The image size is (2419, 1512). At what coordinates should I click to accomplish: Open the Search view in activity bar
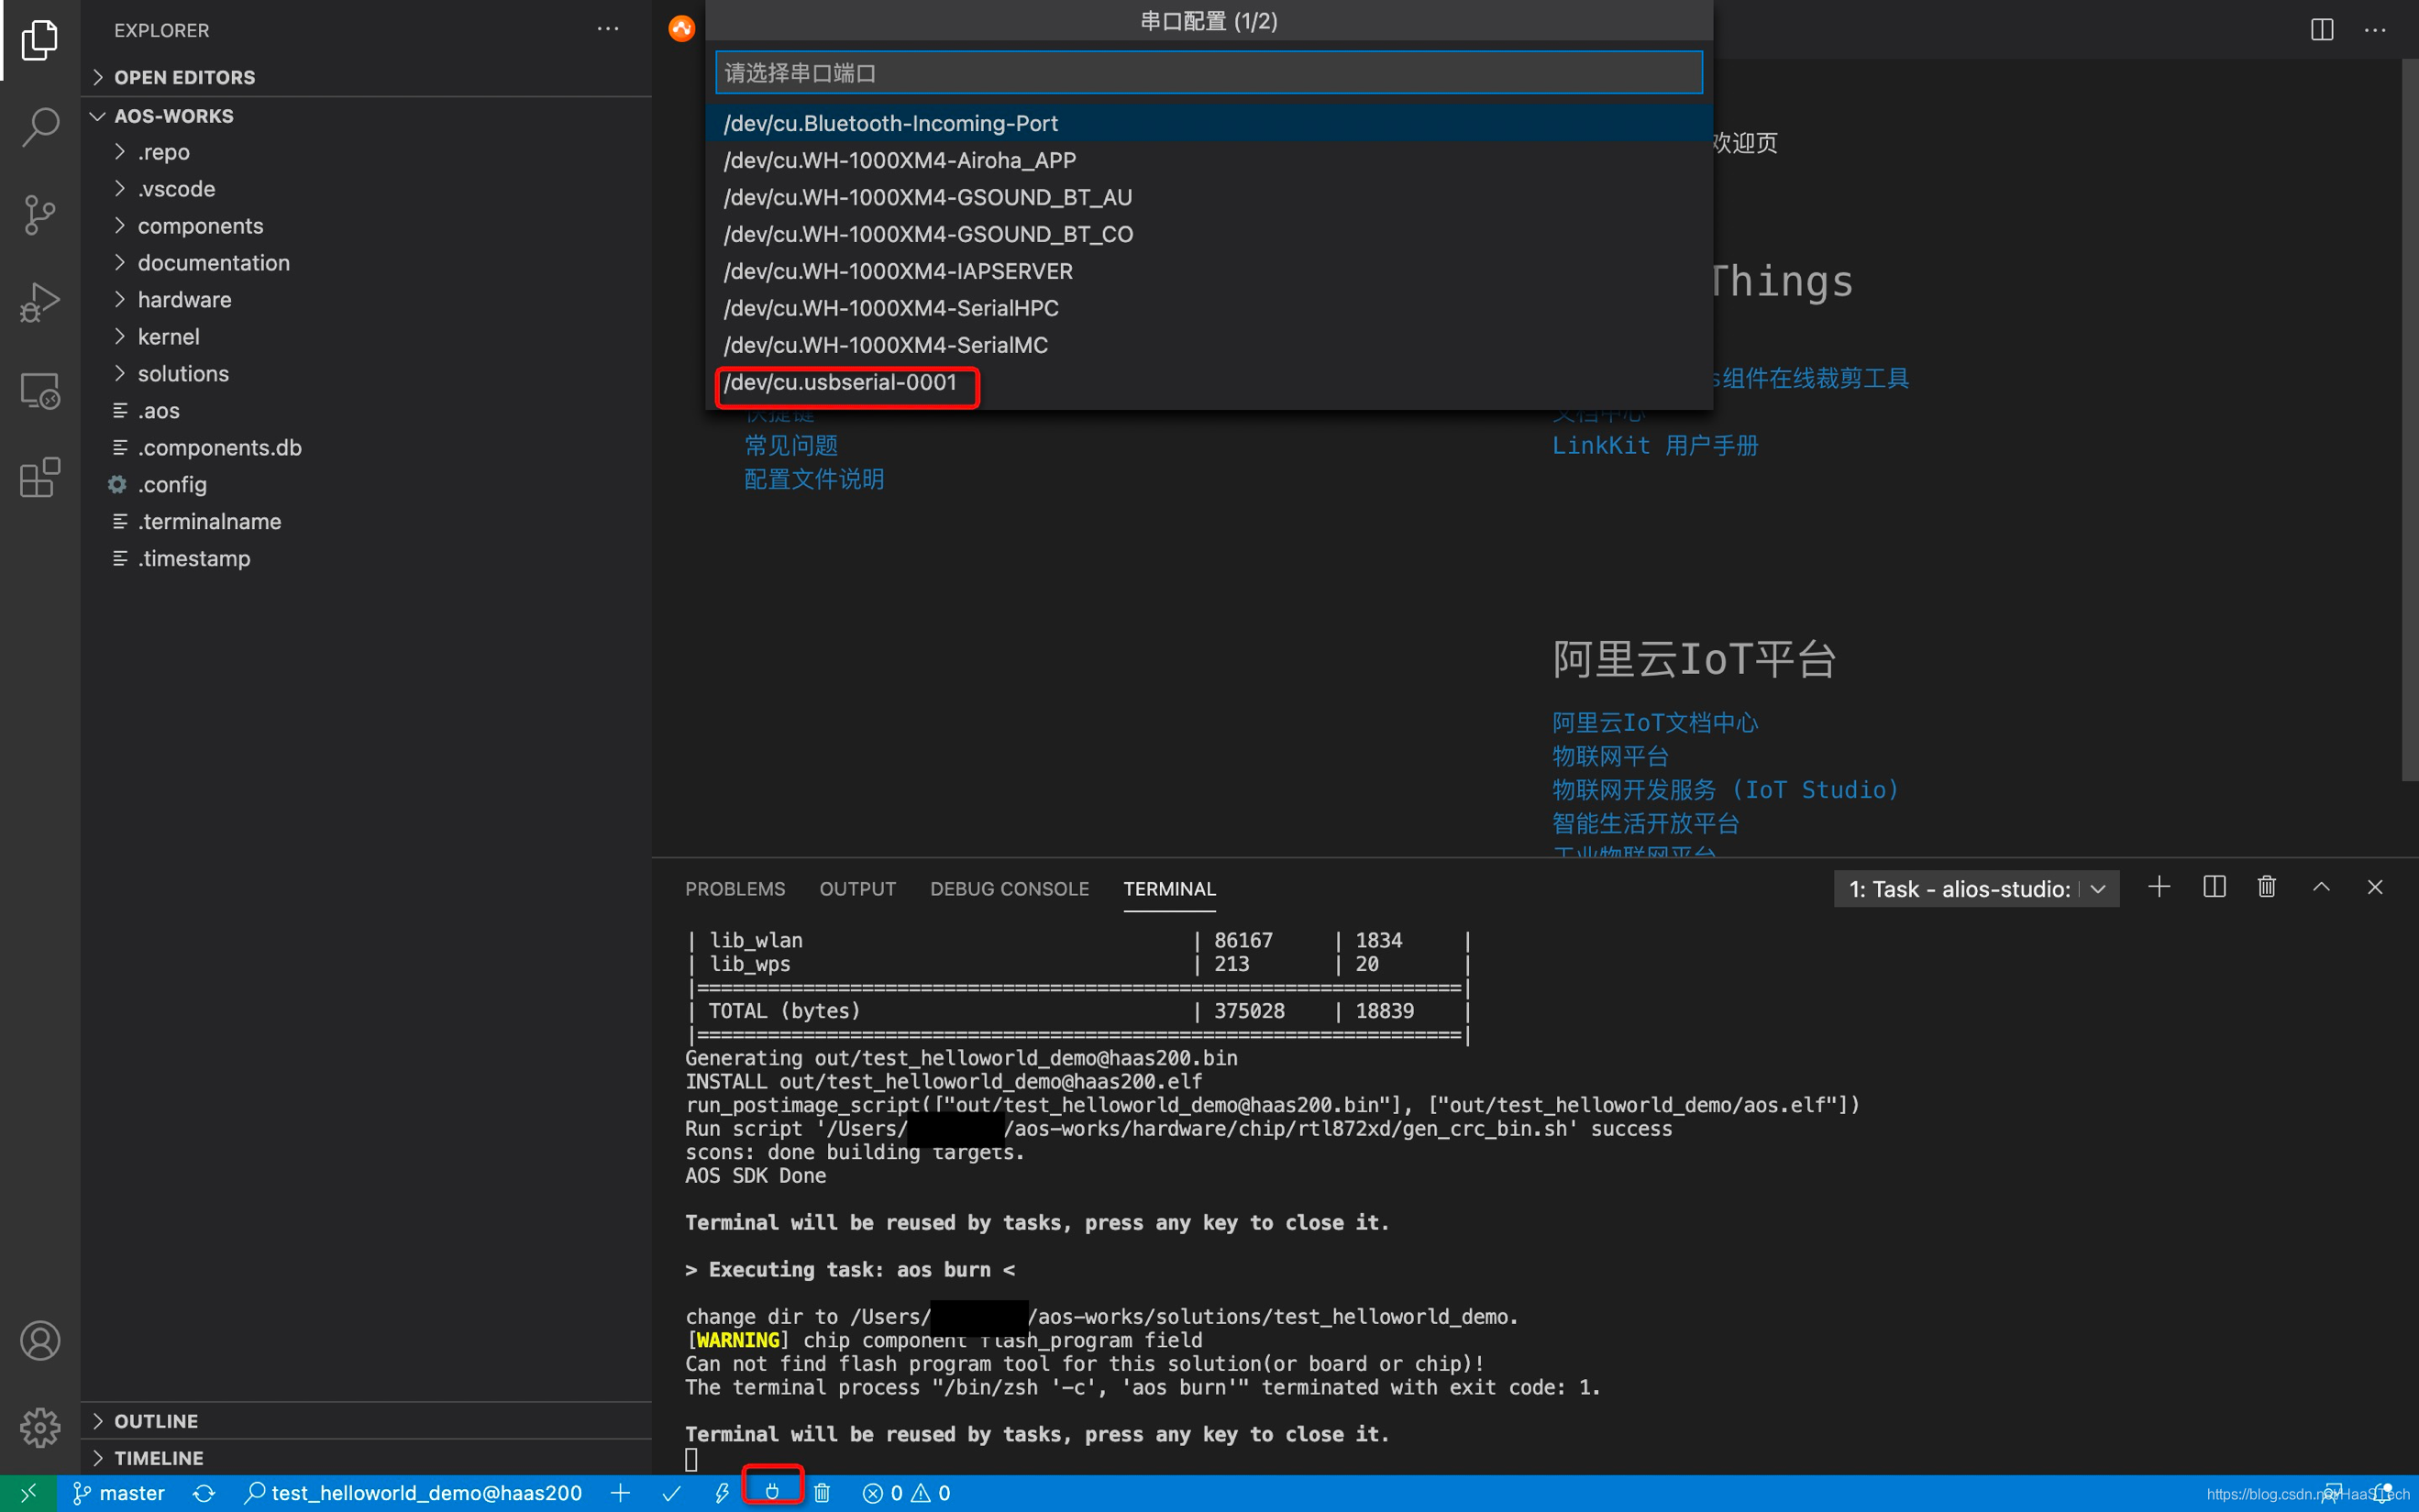click(x=40, y=127)
